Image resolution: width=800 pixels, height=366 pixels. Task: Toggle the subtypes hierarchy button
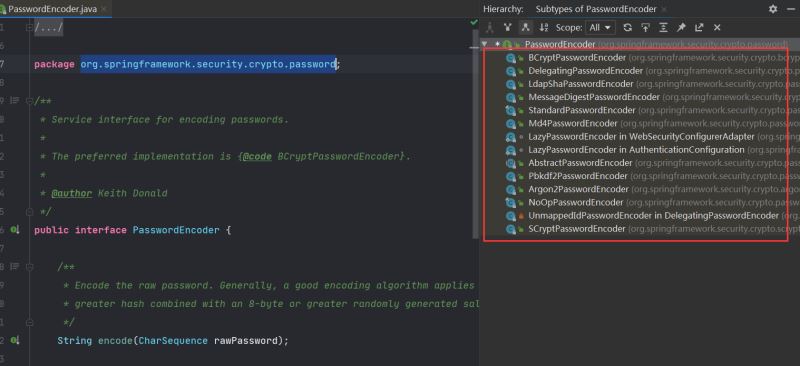pyautogui.click(x=524, y=28)
